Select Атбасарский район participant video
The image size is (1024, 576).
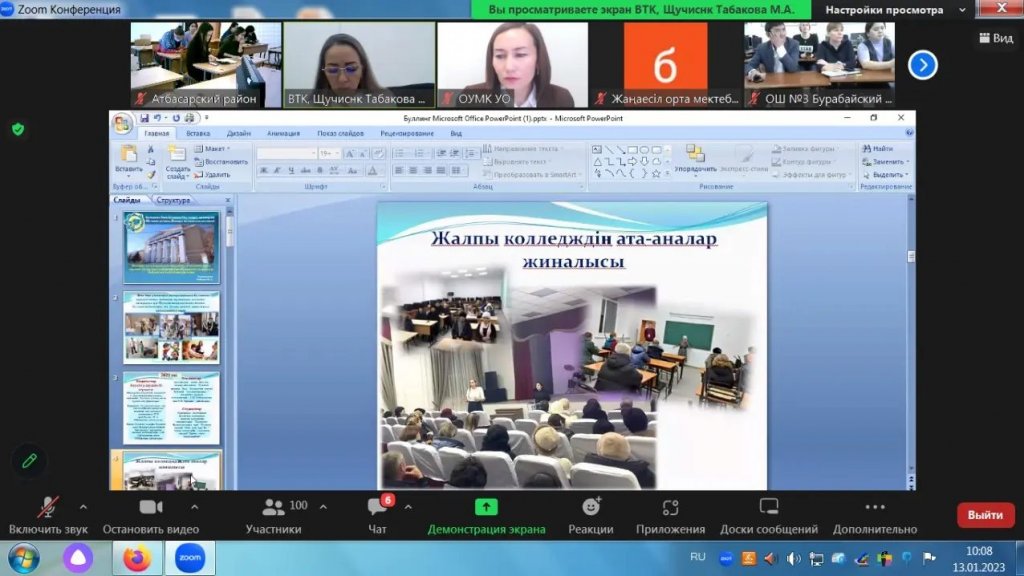(206, 64)
